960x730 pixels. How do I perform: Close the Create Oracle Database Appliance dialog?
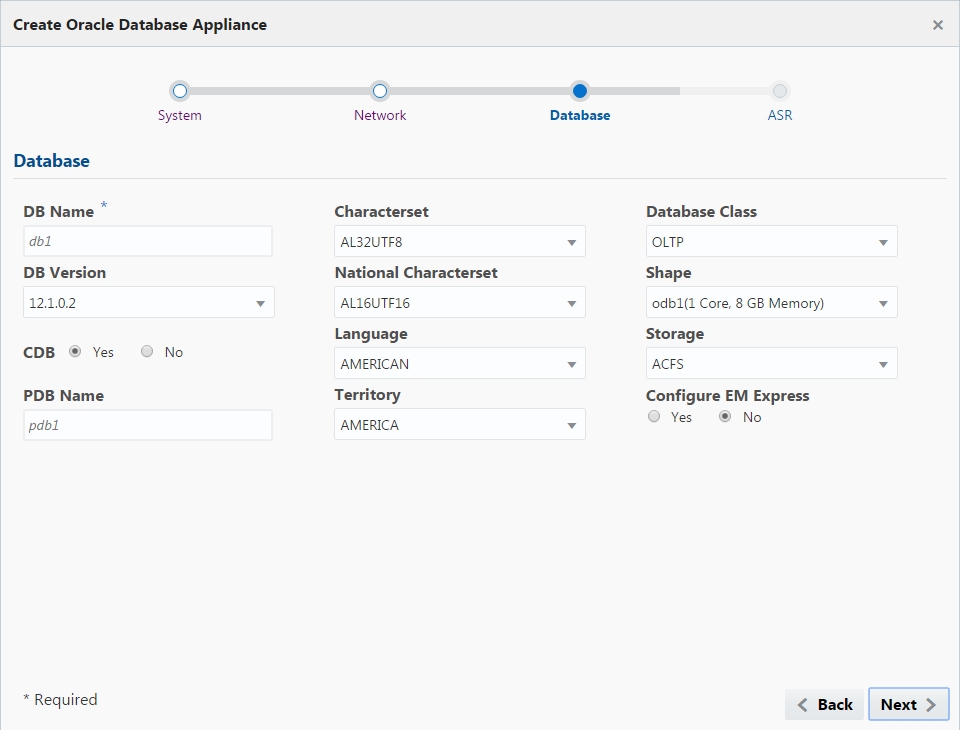(x=937, y=25)
